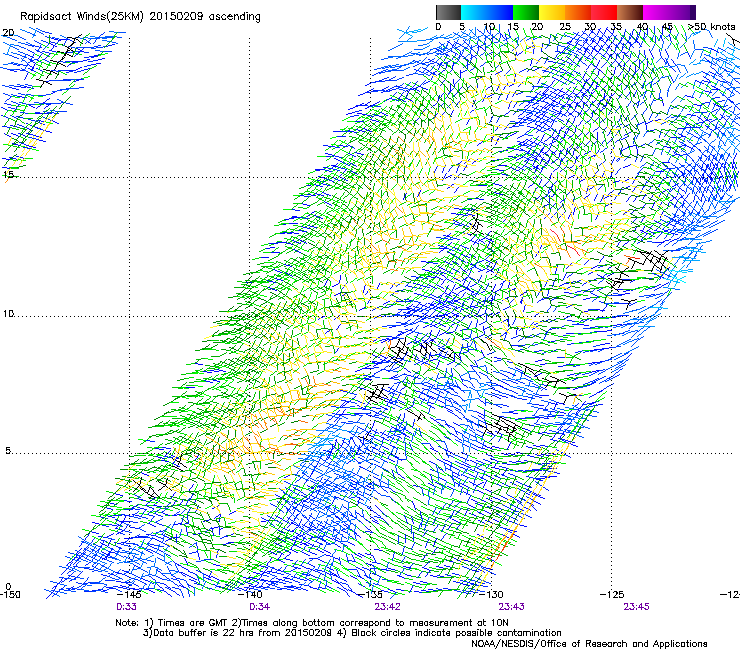Viewport: 740px width, 650px height.
Task: Click the latitude 15 axis label
Action: pyautogui.click(x=8, y=175)
